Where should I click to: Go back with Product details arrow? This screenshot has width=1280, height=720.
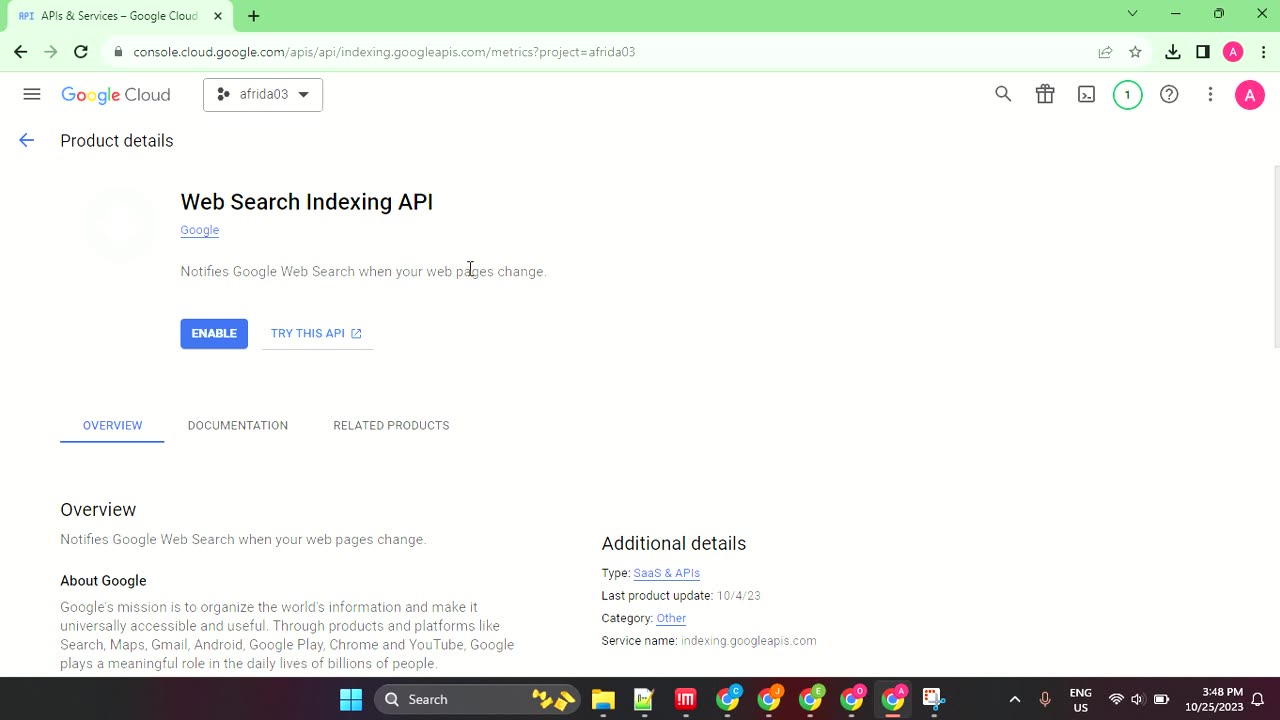pos(27,141)
